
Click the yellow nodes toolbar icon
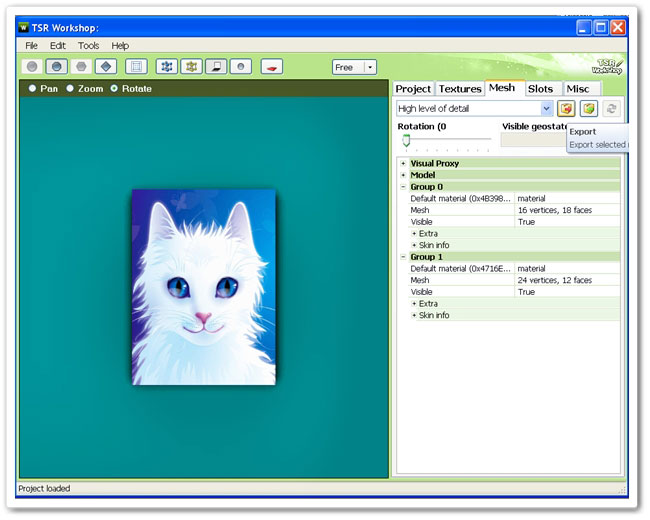(x=191, y=67)
